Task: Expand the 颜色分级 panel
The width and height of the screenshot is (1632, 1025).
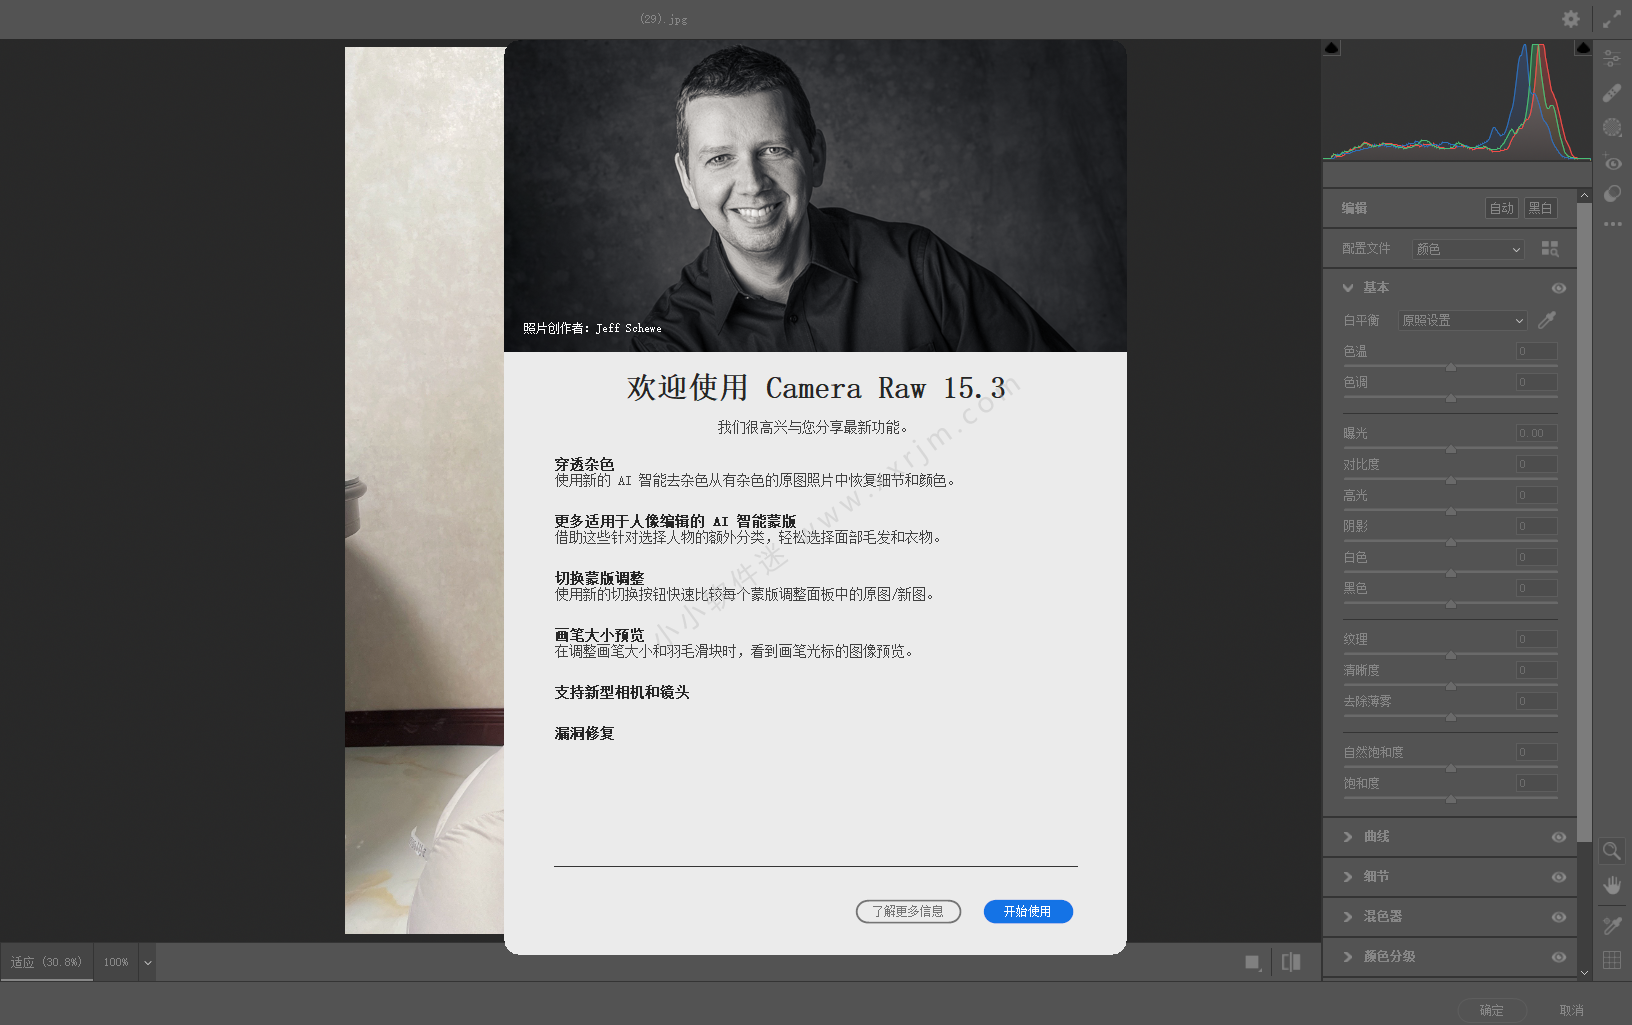Action: [x=1348, y=957]
